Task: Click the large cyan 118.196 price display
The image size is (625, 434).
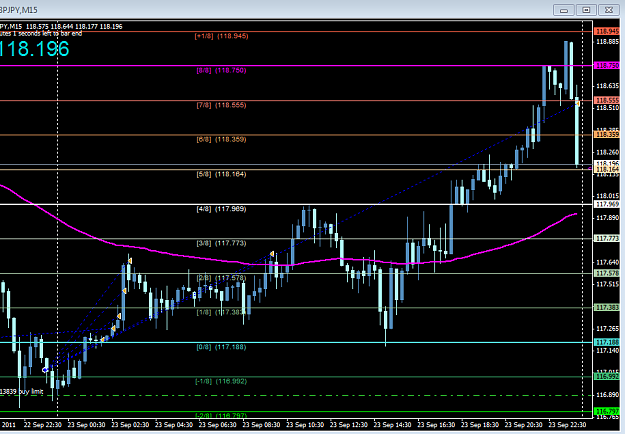Action: click(35, 49)
